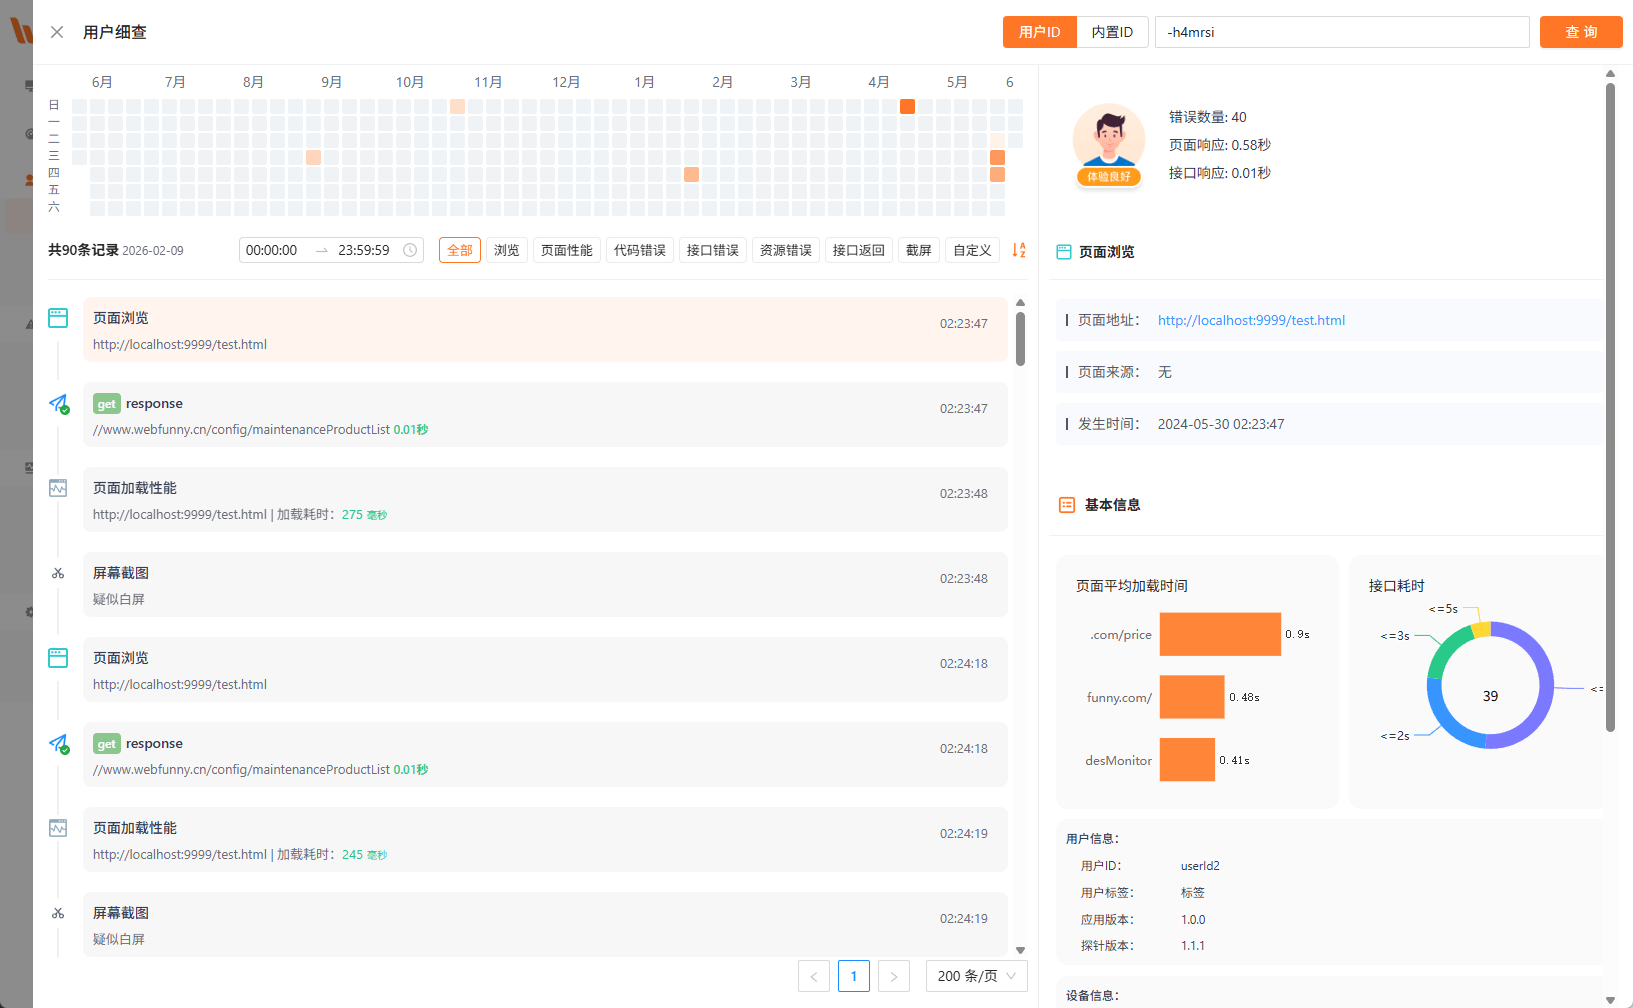Activate the 截屏 filter
Viewport: 1633px width, 1008px height.
pos(918,250)
